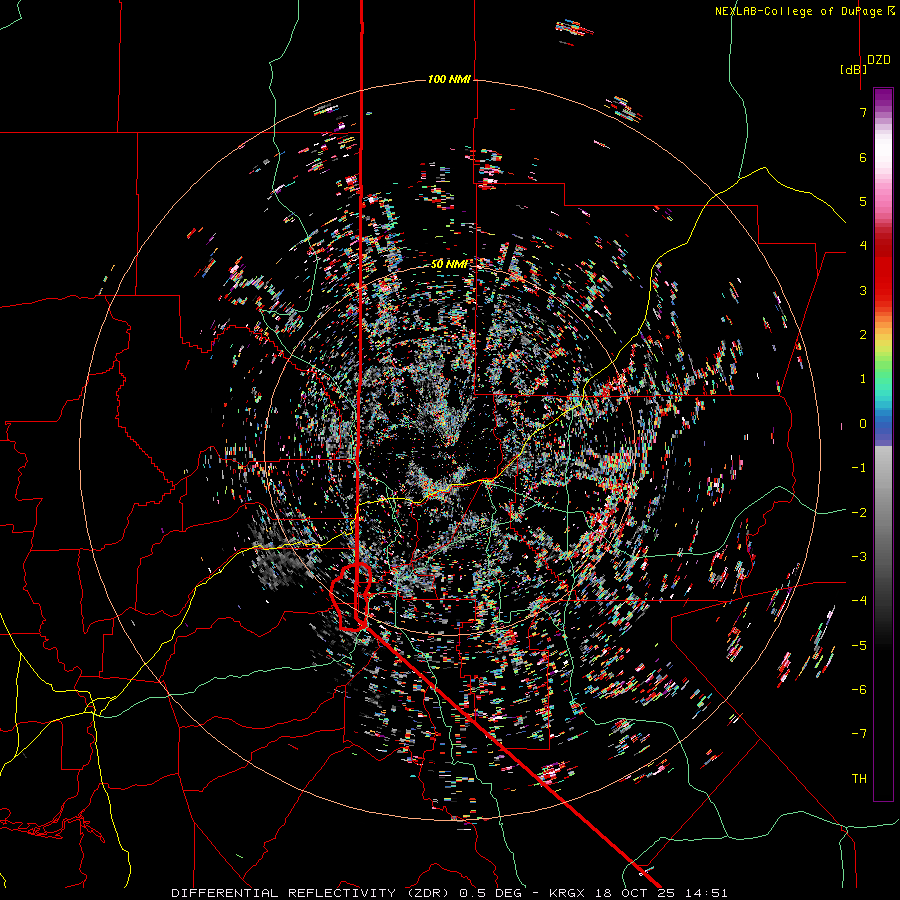Image resolution: width=900 pixels, height=900 pixels.
Task: Click the "7" value on the scale
Action: click(x=863, y=112)
